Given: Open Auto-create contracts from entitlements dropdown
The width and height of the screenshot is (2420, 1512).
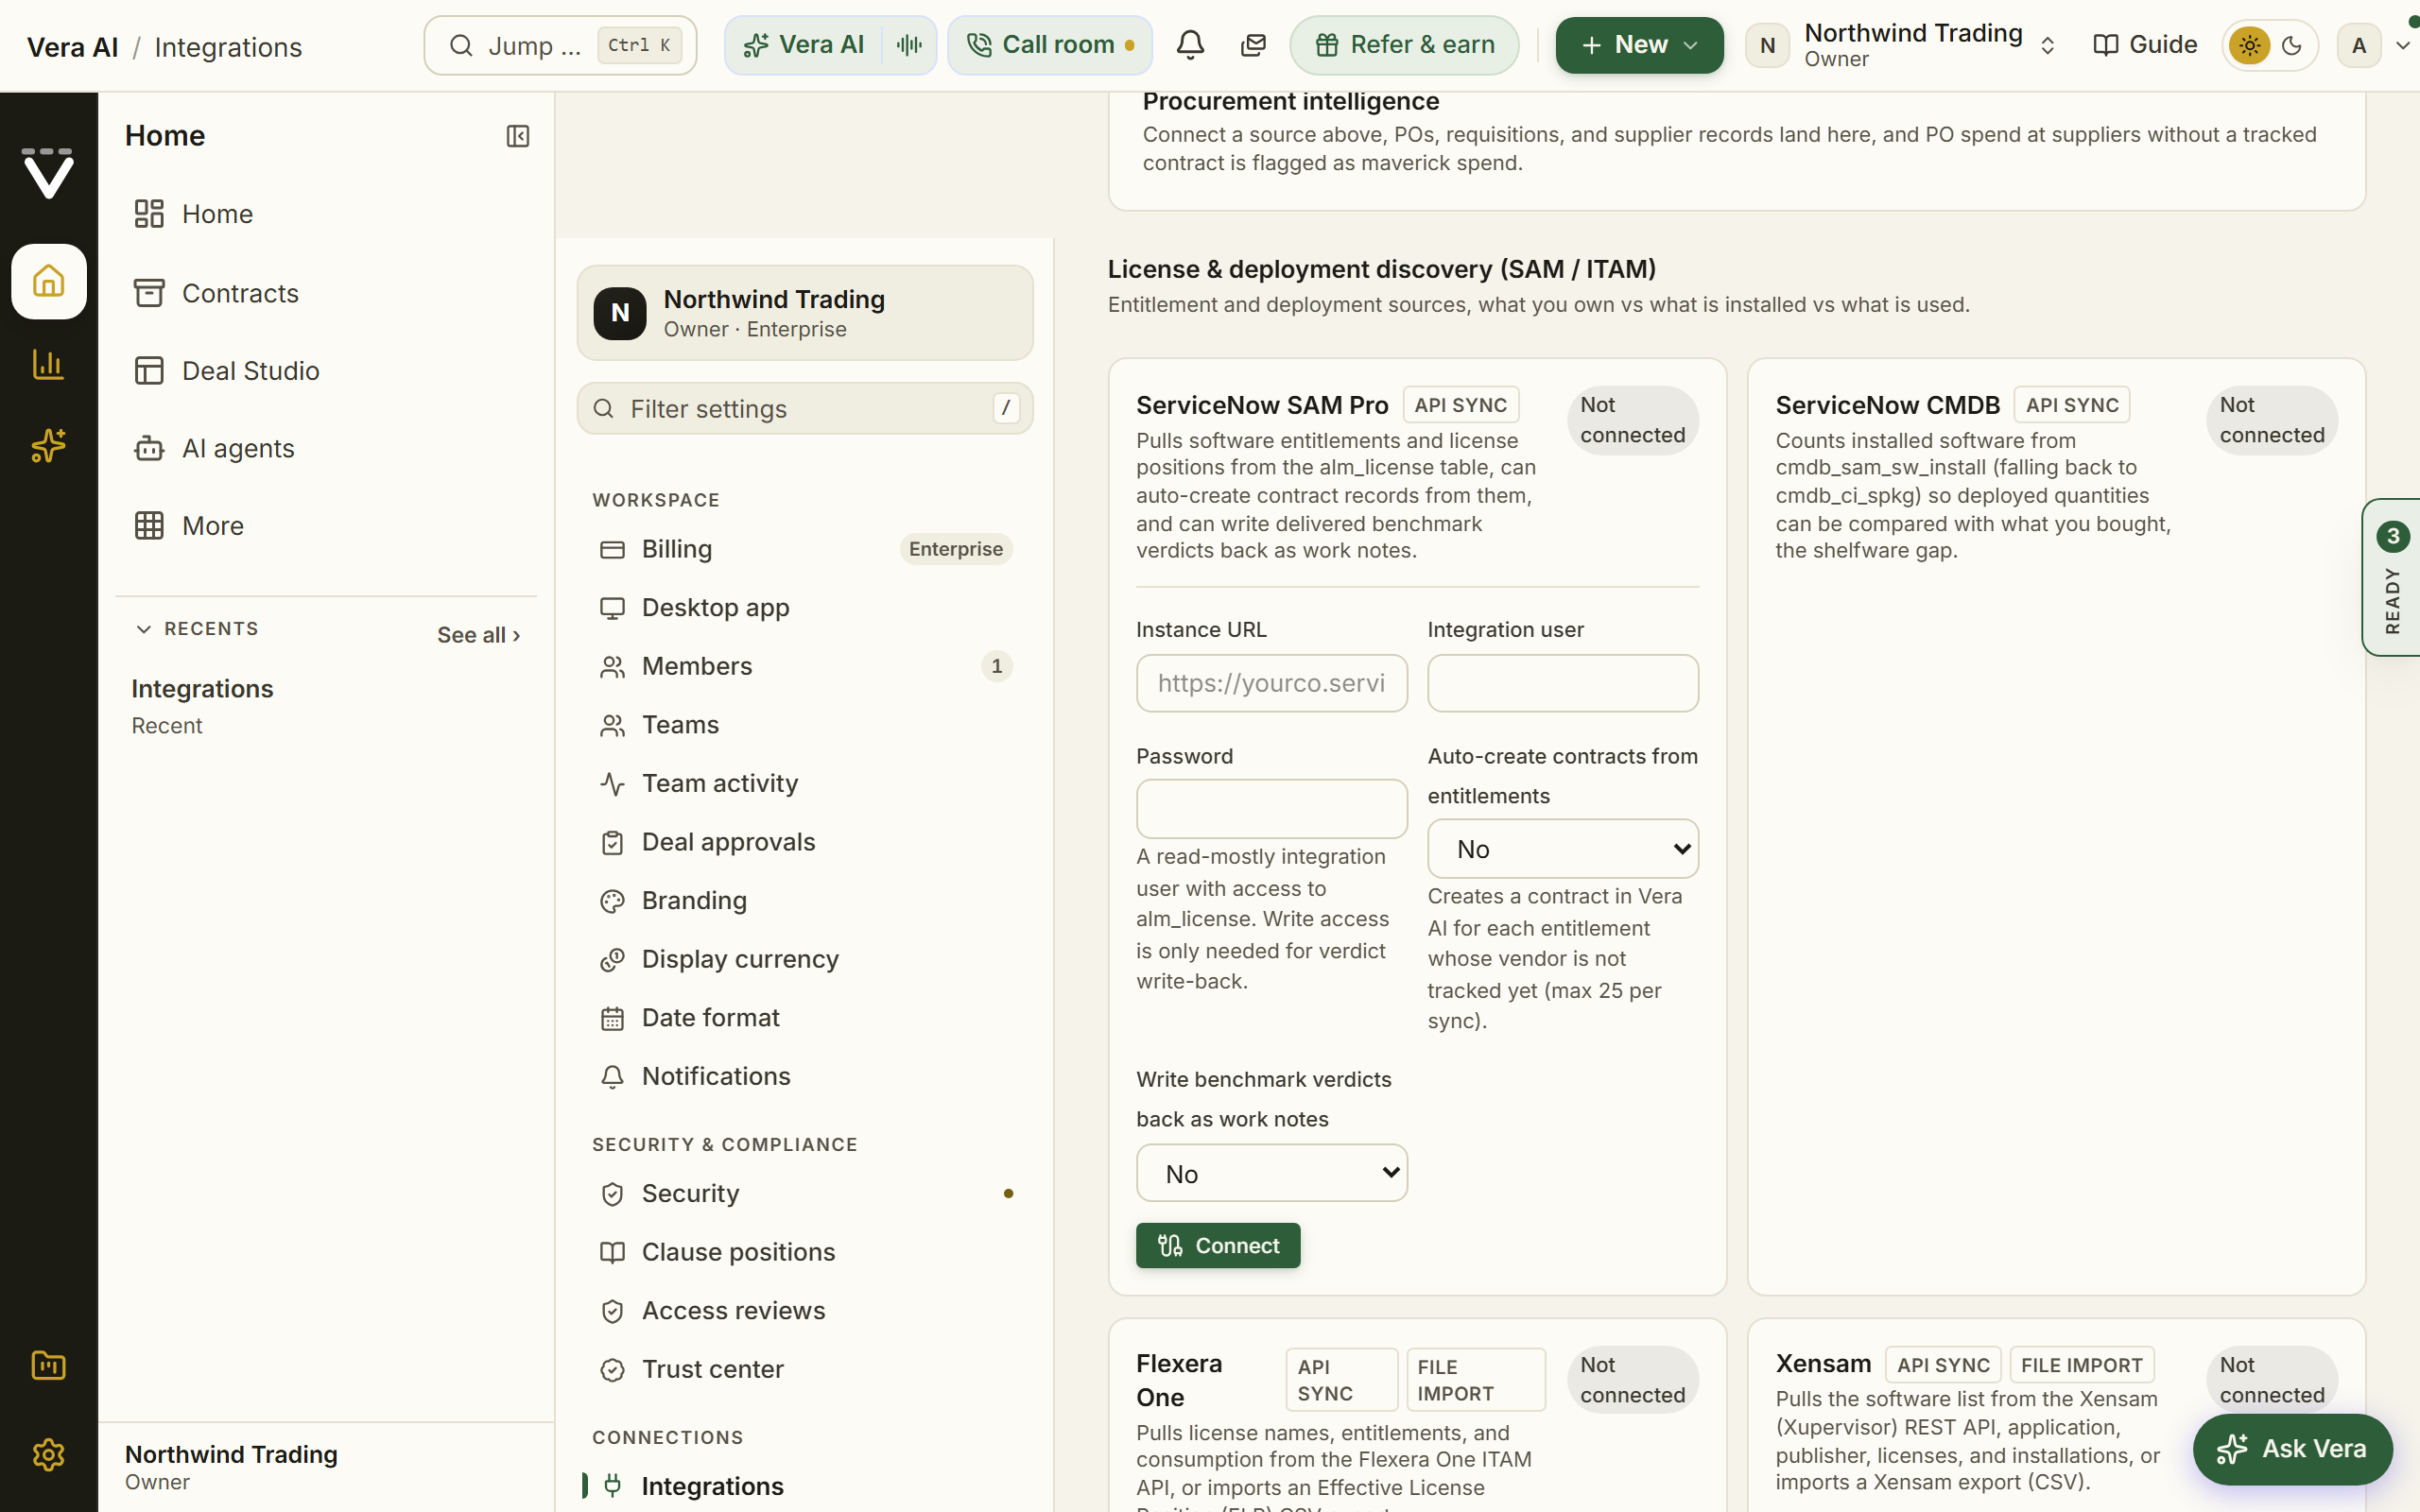Looking at the screenshot, I should (1563, 849).
